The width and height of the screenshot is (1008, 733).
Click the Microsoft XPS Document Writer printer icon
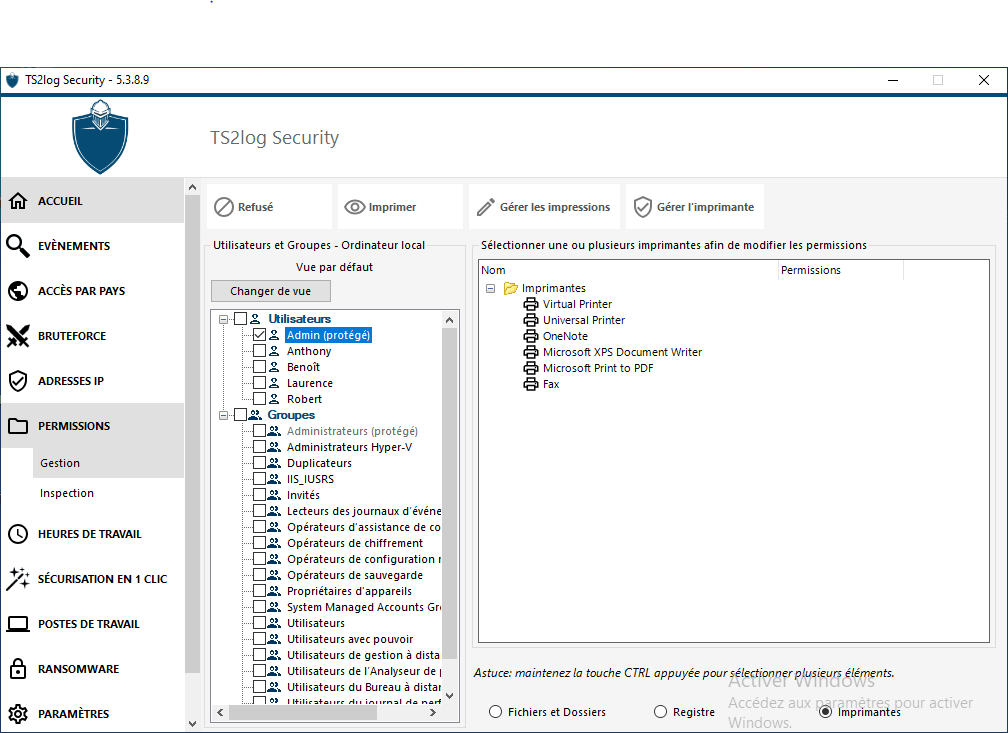(x=531, y=352)
